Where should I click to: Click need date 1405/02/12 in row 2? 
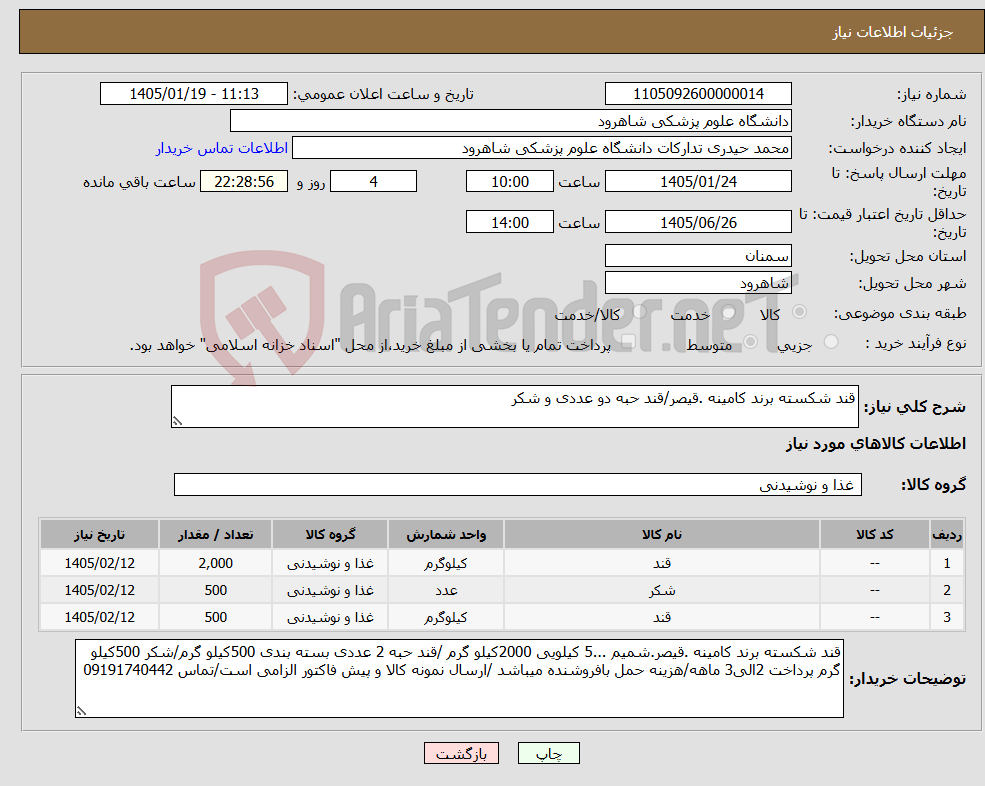pos(99,590)
